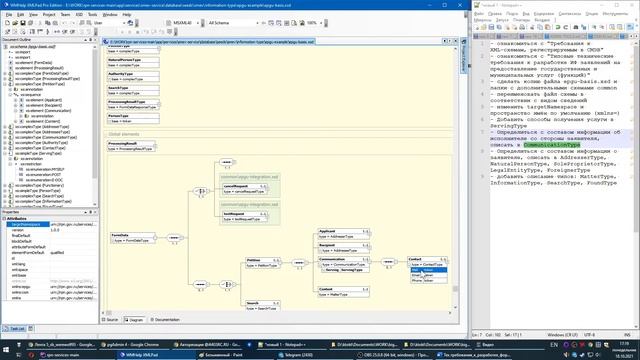Paste using Notepad++ toolbar icon
The width and height of the screenshot is (640, 360).
tap(547, 27)
